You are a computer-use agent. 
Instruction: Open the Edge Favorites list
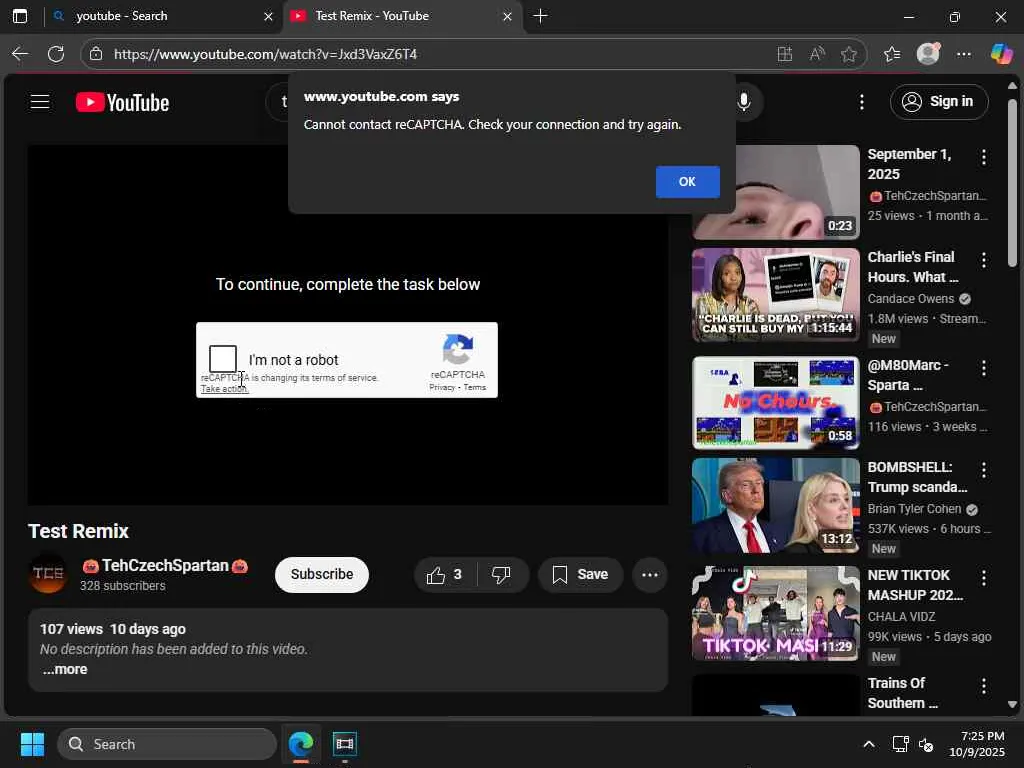click(891, 54)
